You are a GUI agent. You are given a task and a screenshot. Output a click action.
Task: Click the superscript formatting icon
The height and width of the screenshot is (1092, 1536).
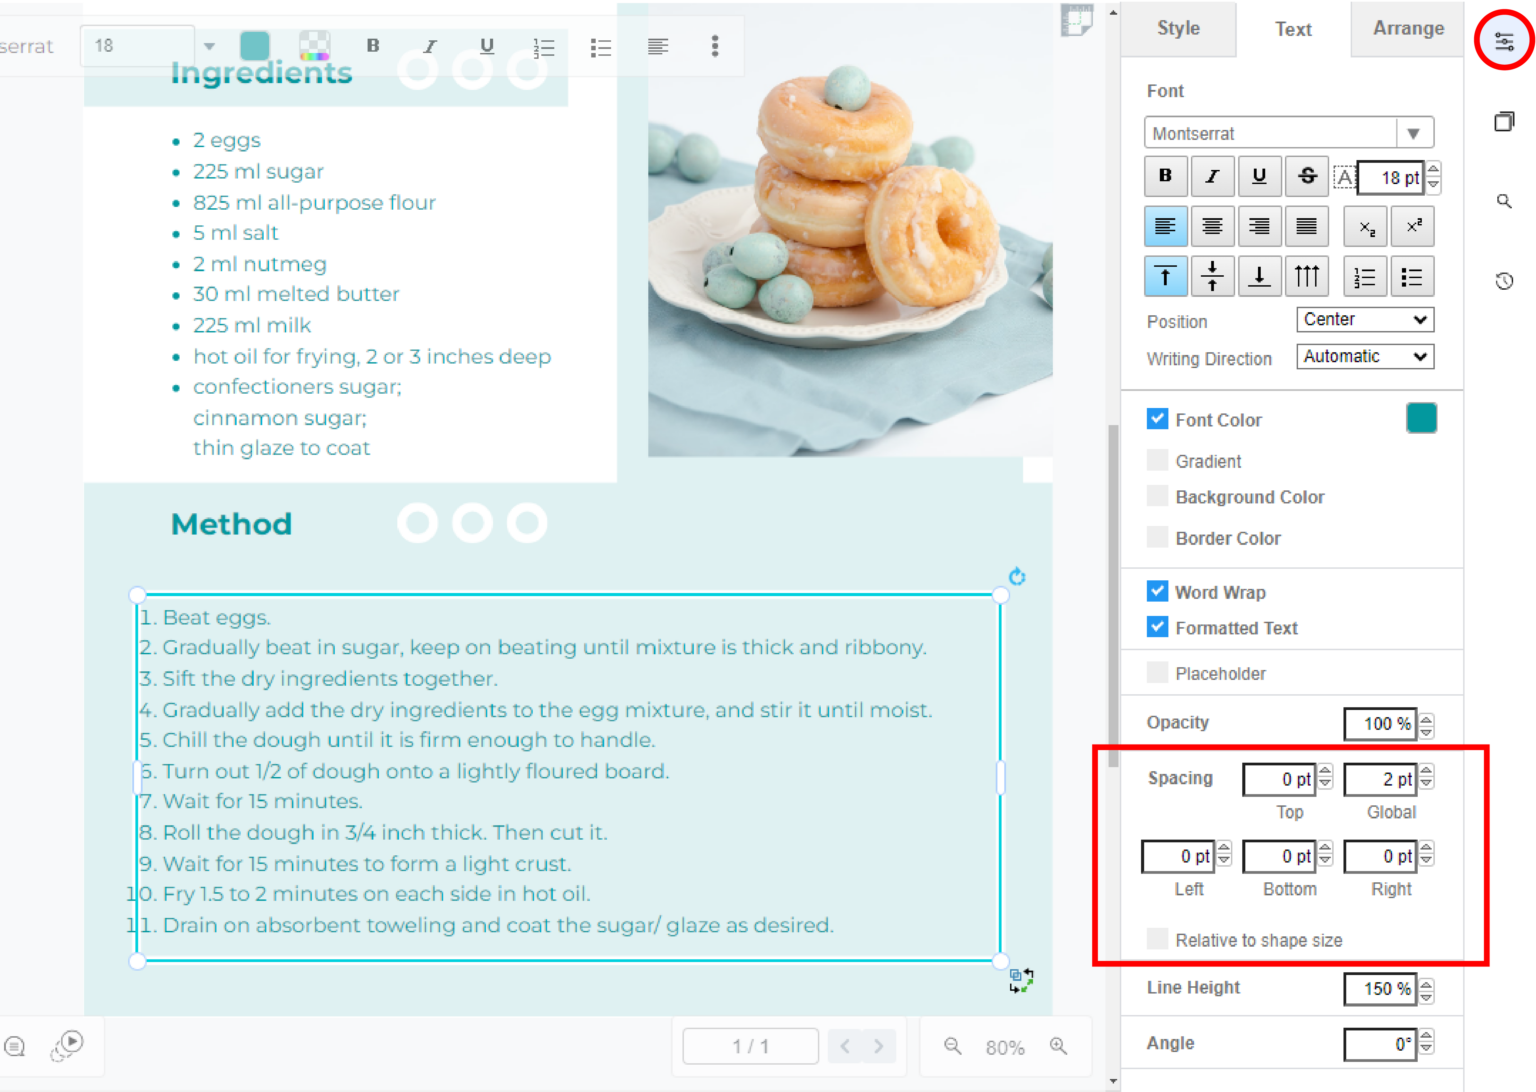coord(1413,227)
